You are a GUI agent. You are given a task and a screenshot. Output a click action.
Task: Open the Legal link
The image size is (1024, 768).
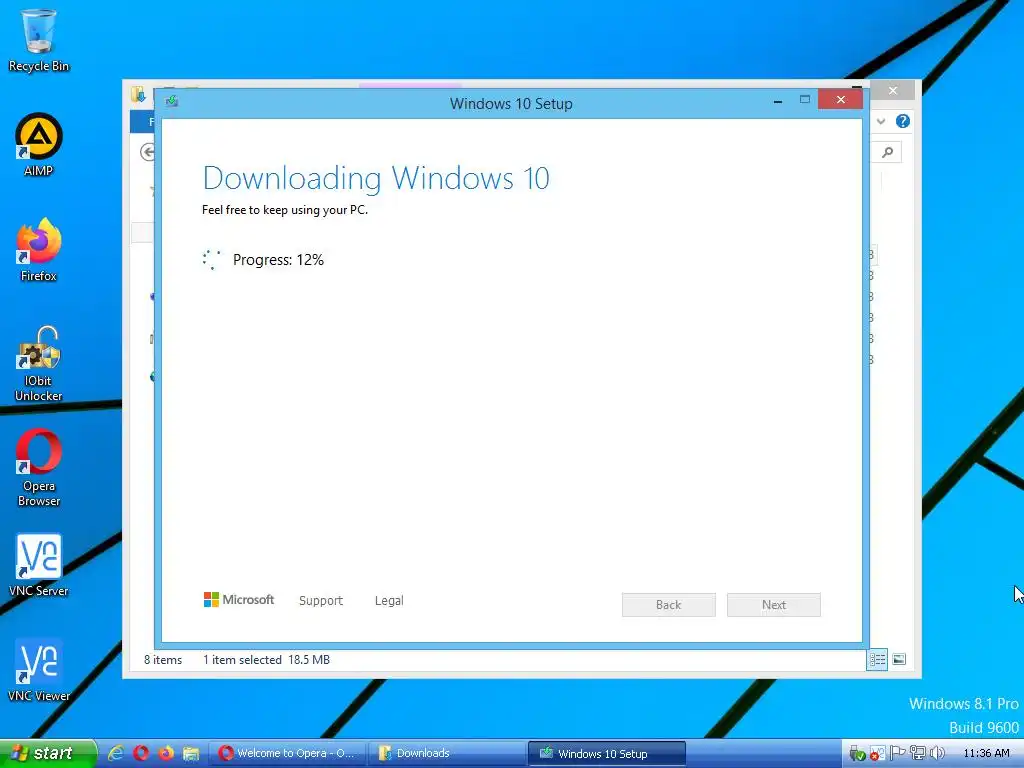389,600
